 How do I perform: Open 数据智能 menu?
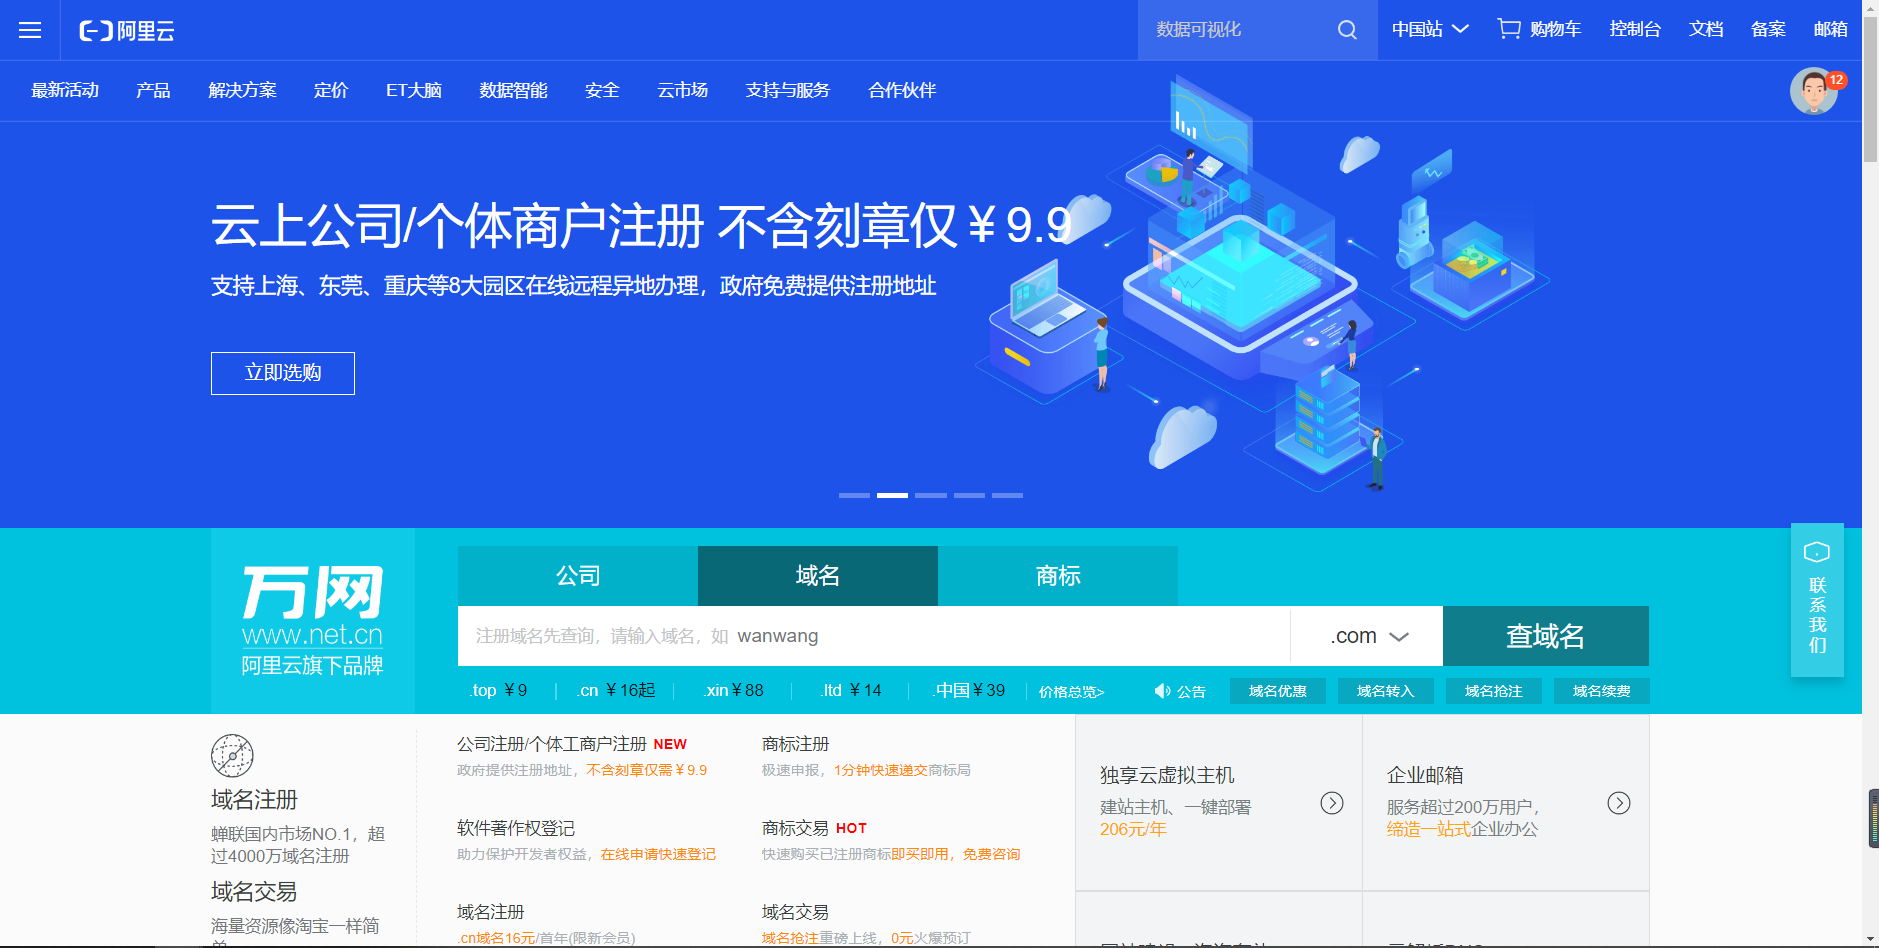coord(513,90)
